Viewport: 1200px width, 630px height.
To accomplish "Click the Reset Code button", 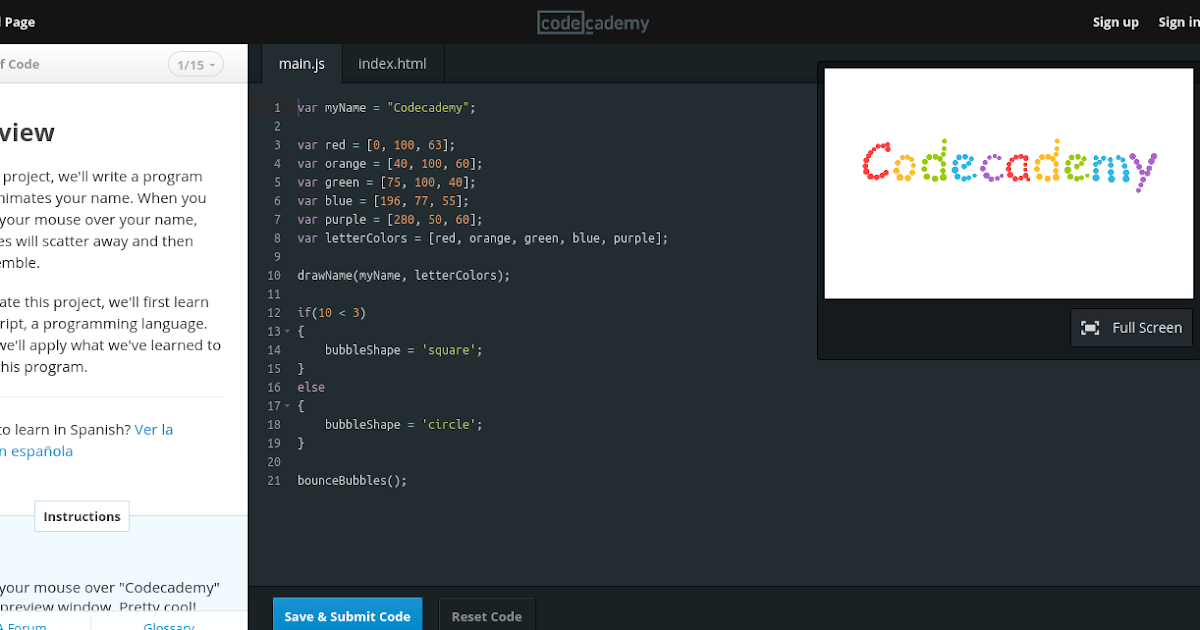I will [487, 614].
